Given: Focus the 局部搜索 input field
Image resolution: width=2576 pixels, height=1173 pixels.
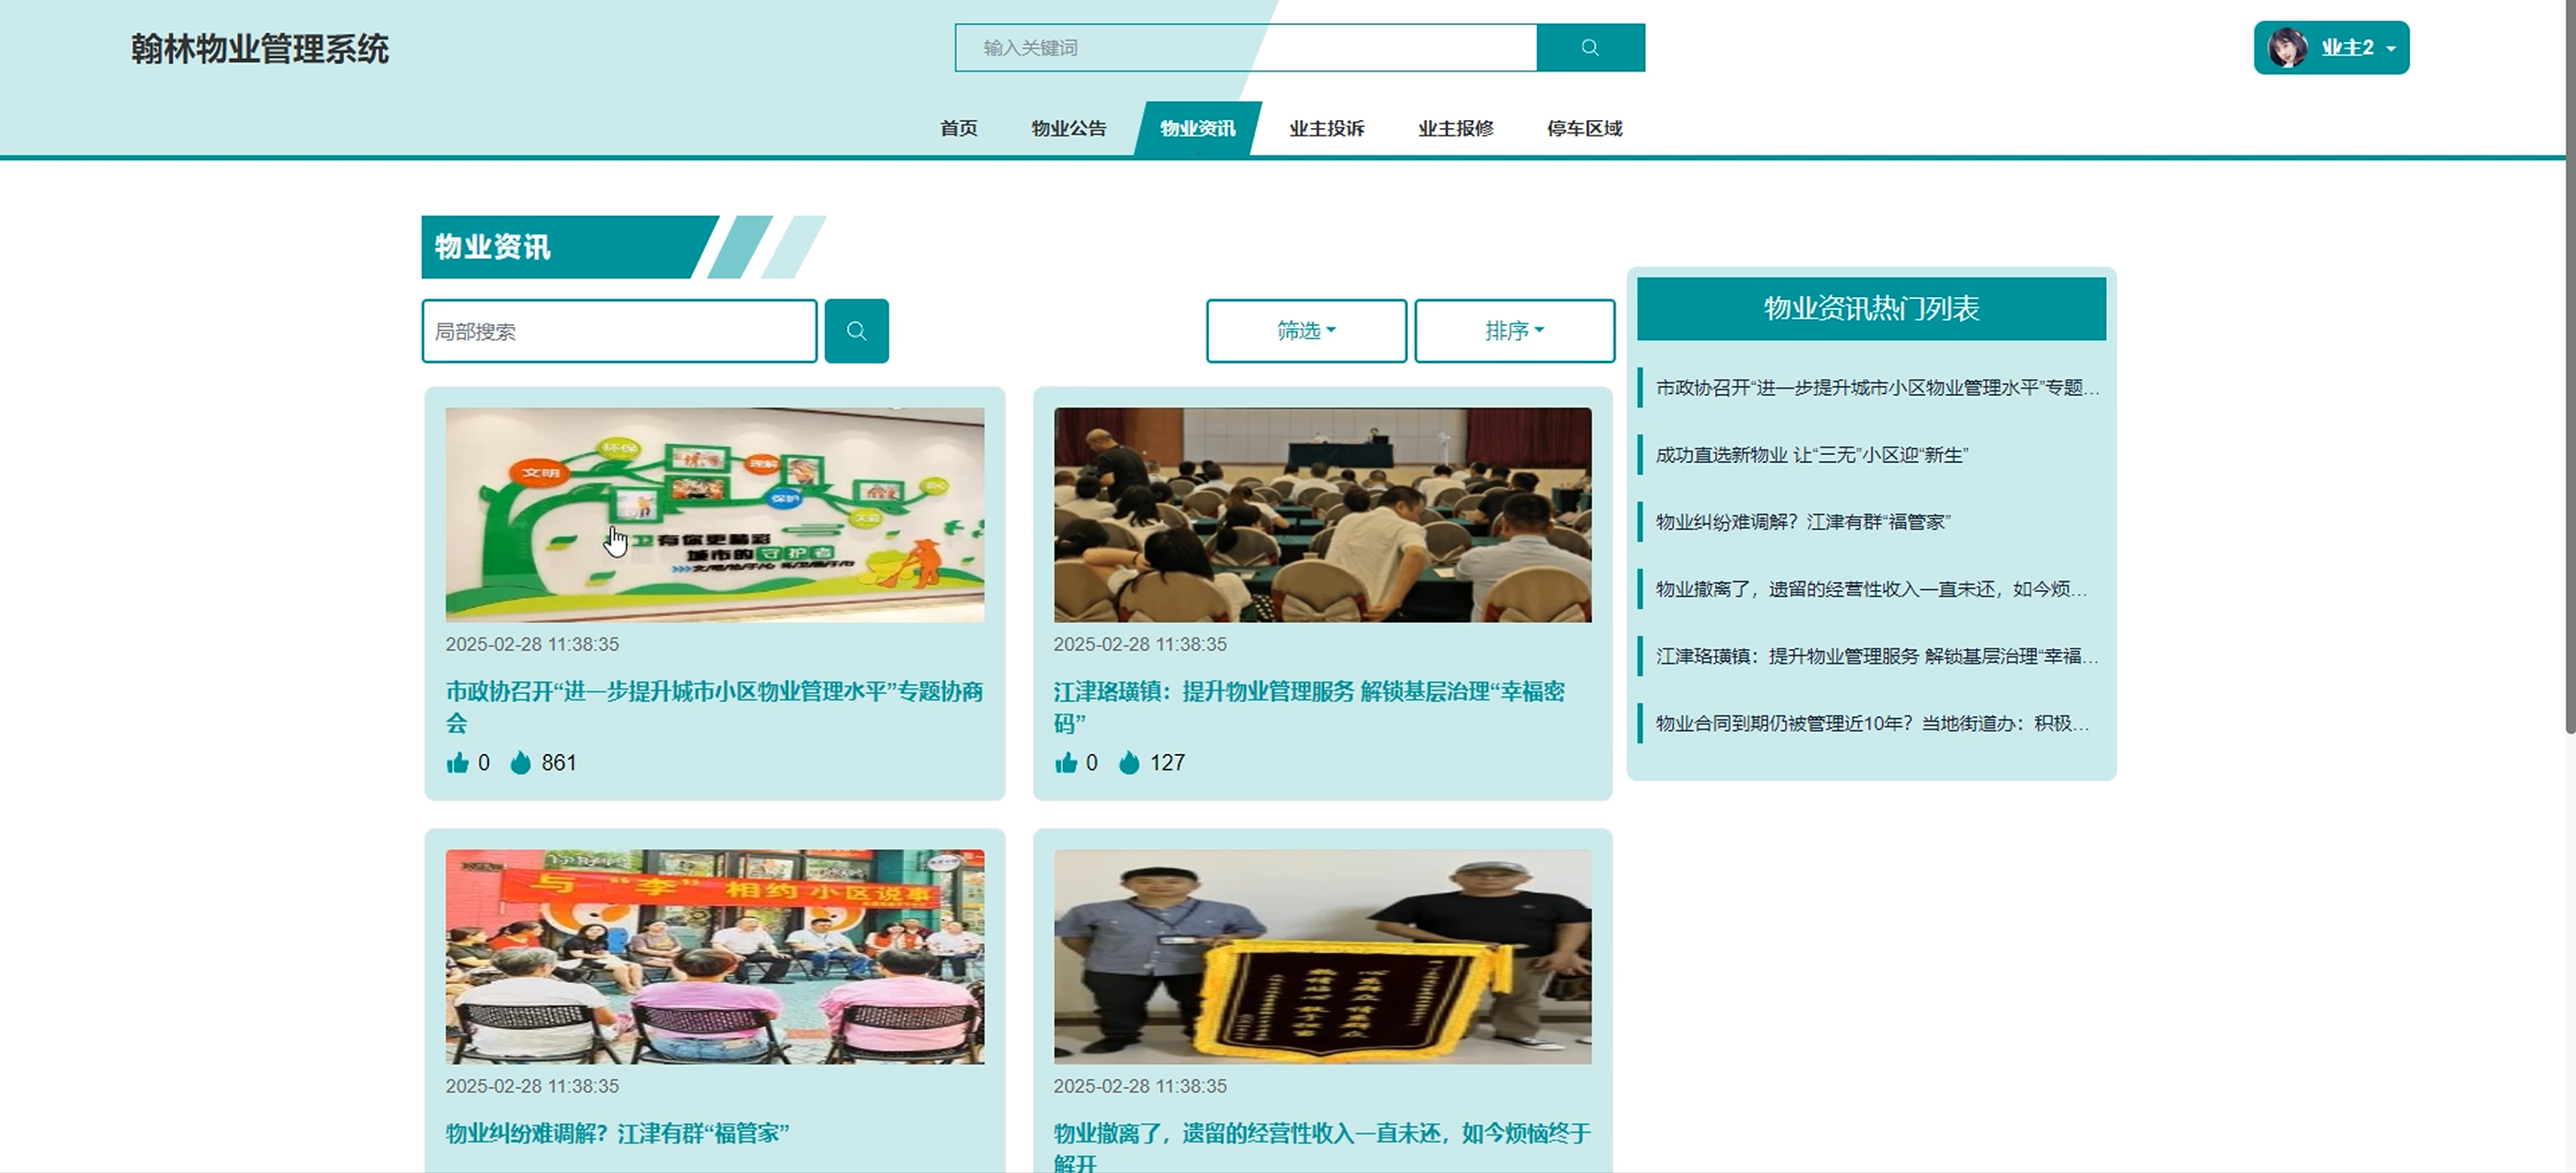Looking at the screenshot, I should (619, 331).
